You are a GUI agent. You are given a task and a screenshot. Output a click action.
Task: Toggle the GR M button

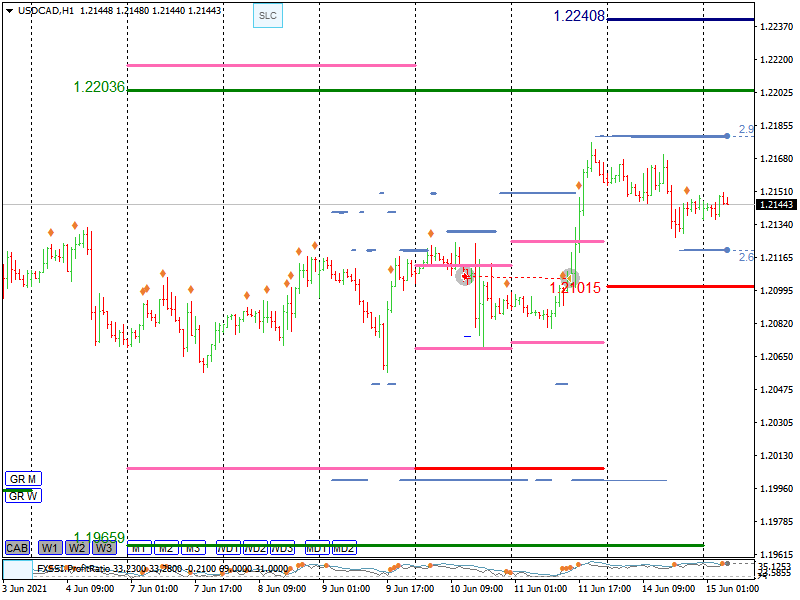point(23,479)
